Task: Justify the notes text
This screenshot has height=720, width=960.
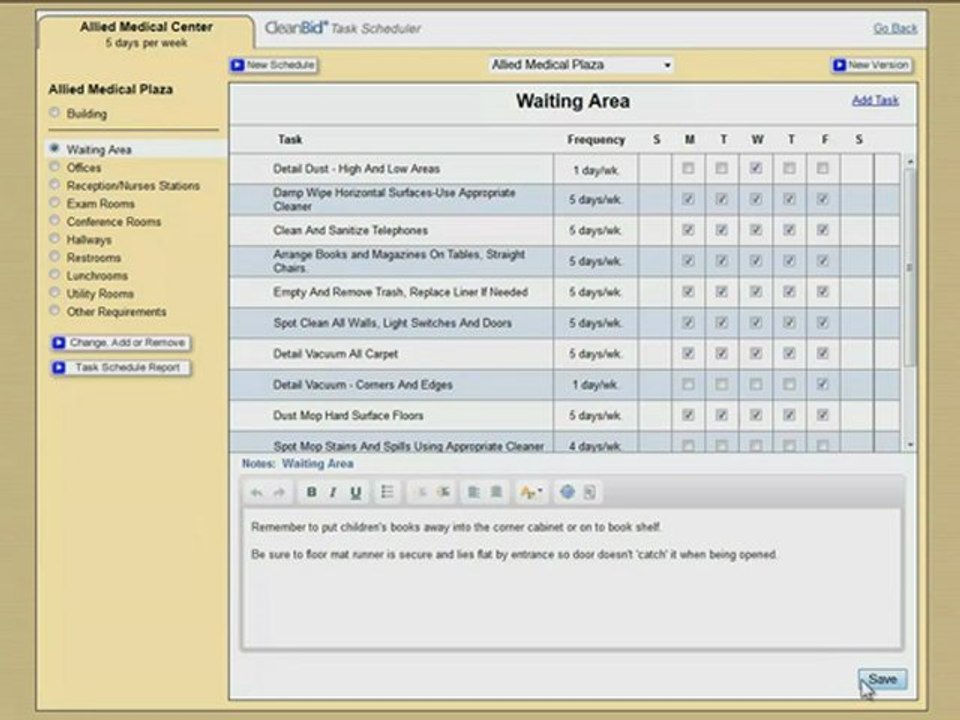Action: [x=497, y=492]
